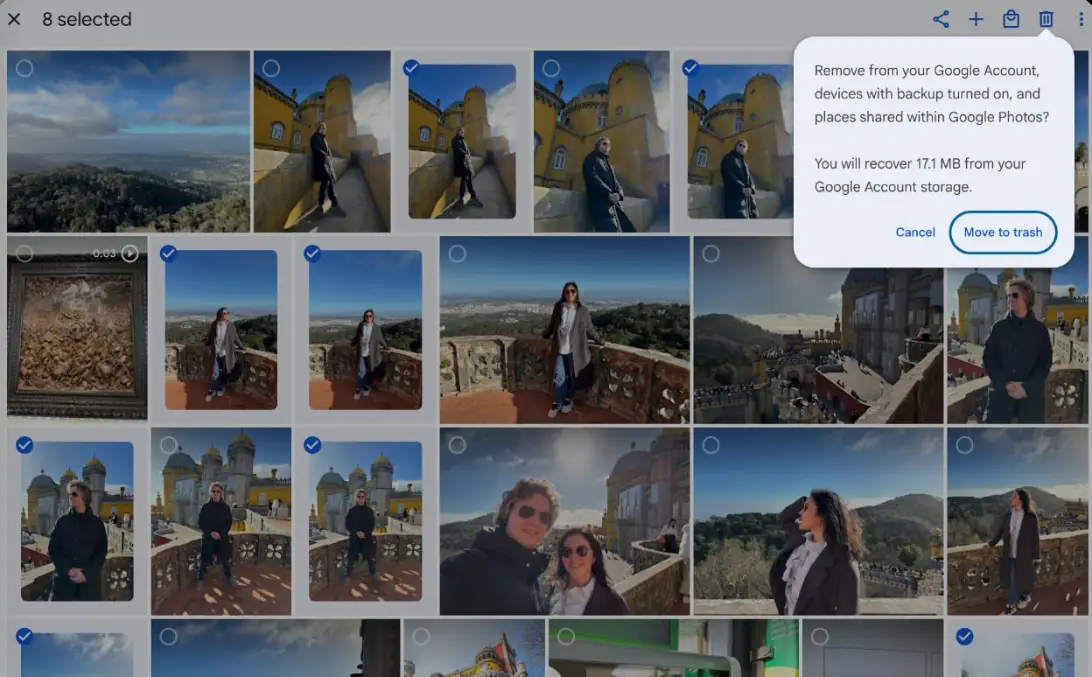Open the order photo prints option

1011,18
